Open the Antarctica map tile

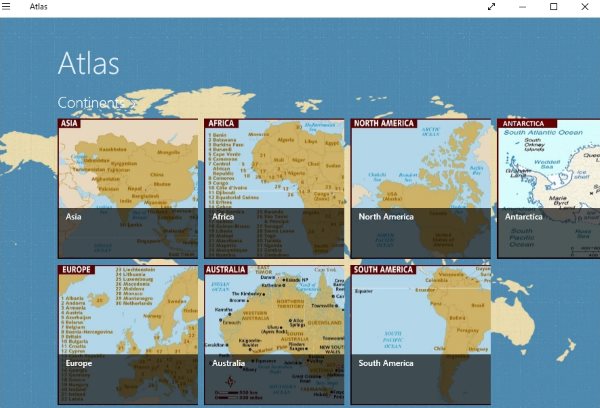tap(548, 188)
